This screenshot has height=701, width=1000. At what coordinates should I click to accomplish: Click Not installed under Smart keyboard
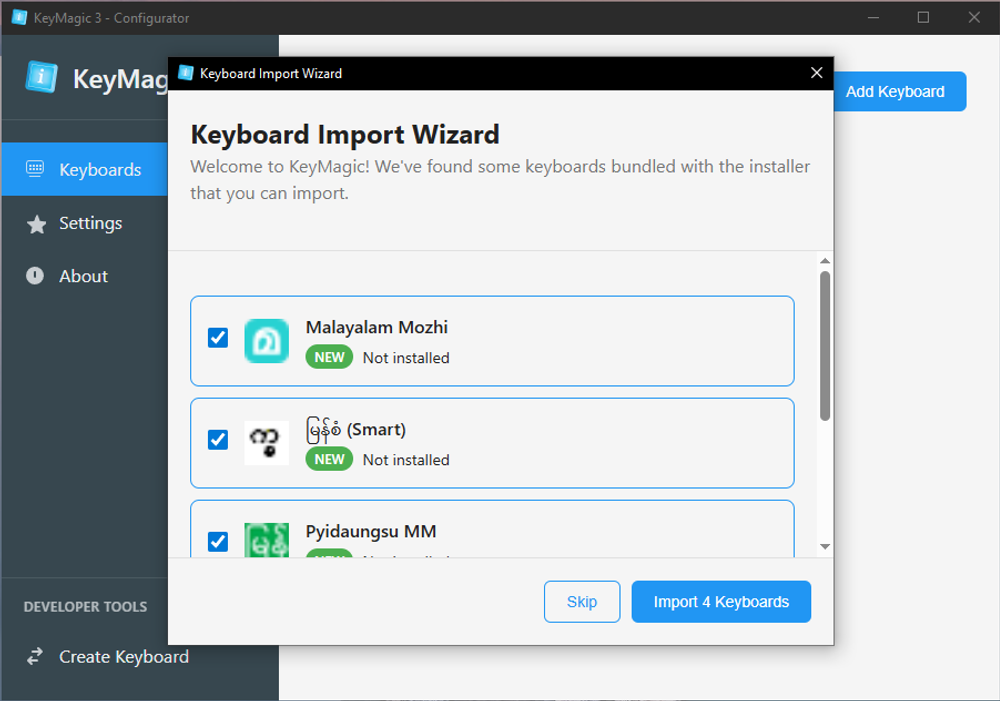[406, 460]
